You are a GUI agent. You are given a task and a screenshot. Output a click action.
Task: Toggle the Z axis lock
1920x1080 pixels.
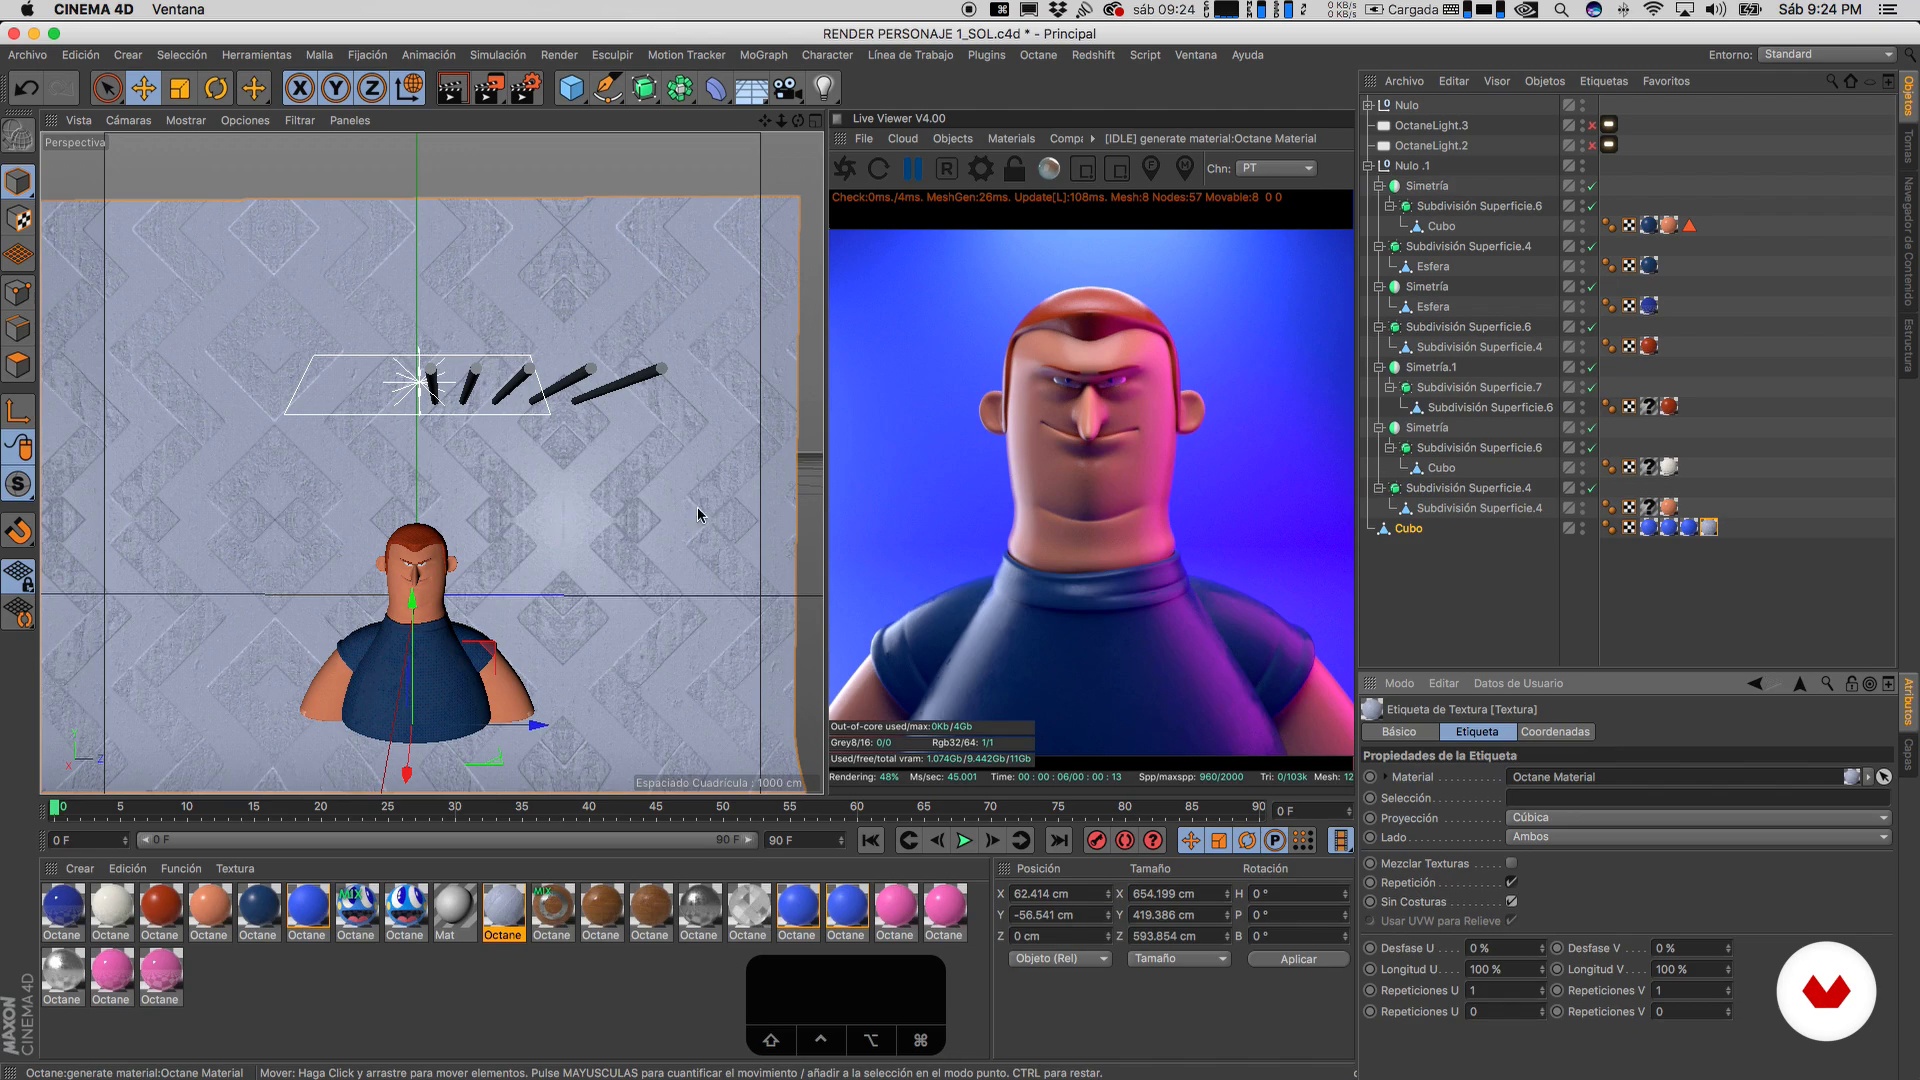click(372, 89)
